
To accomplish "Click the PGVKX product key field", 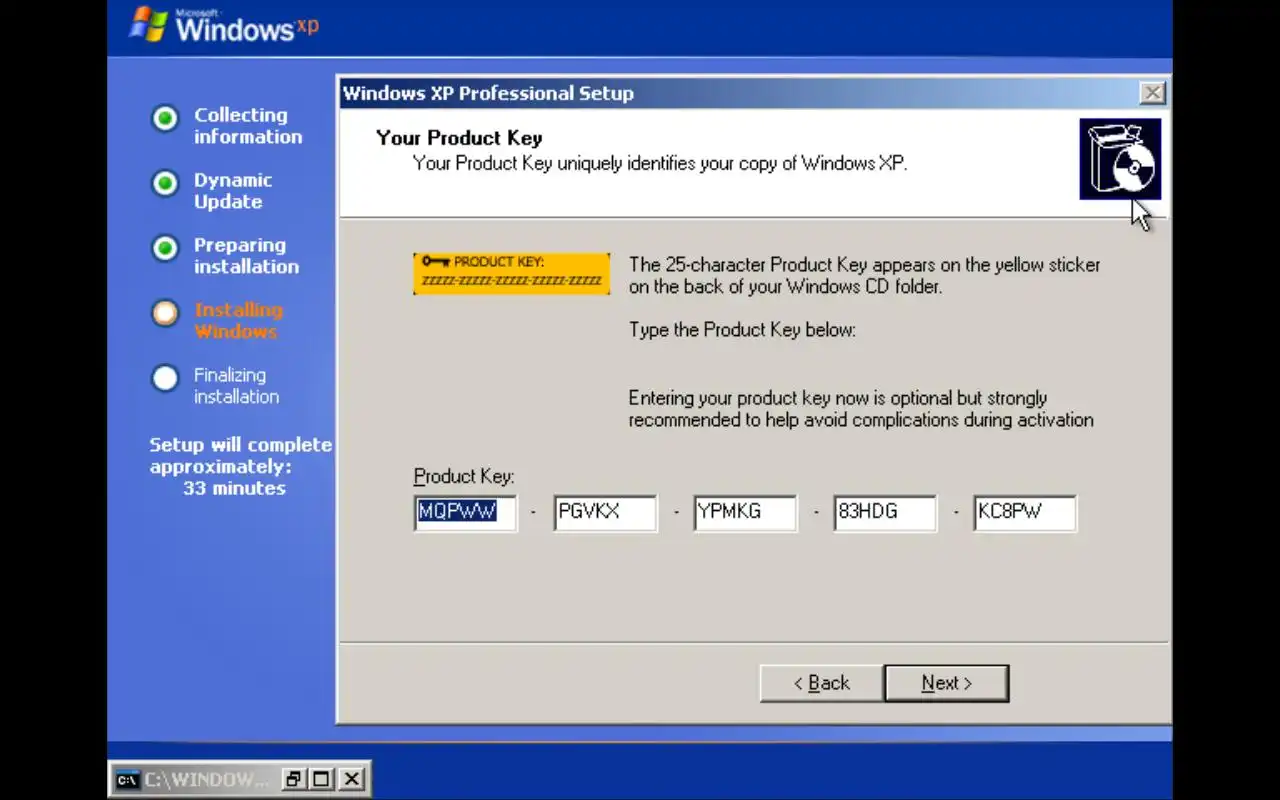I will (x=606, y=512).
